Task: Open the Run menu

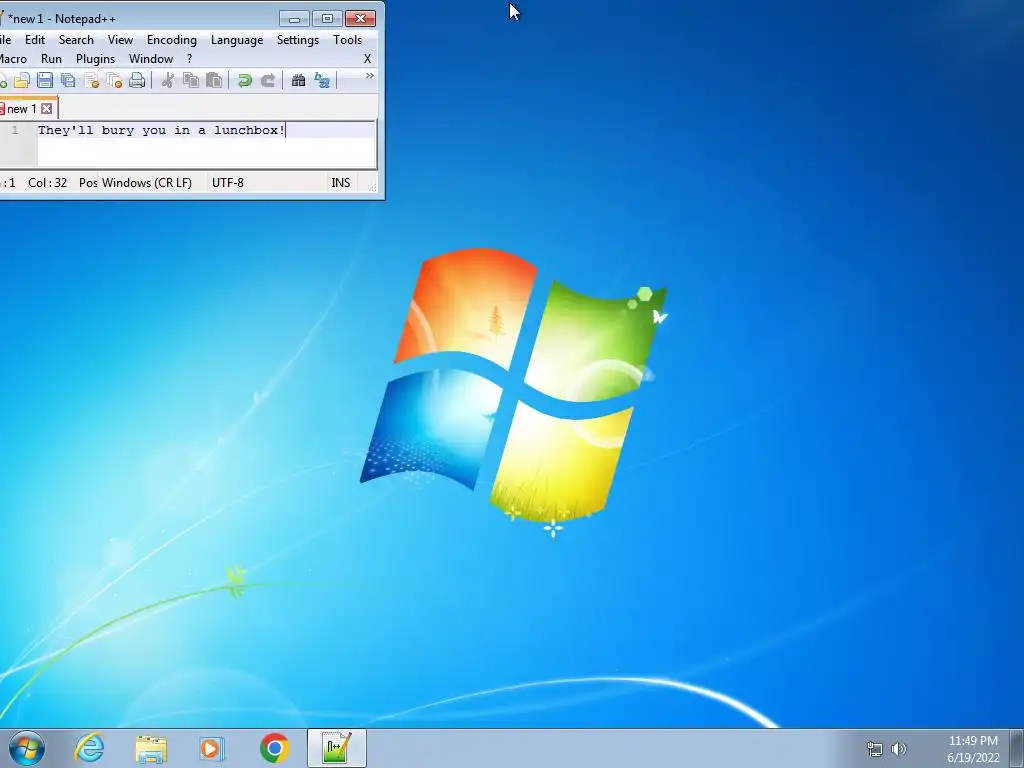Action: 52,59
